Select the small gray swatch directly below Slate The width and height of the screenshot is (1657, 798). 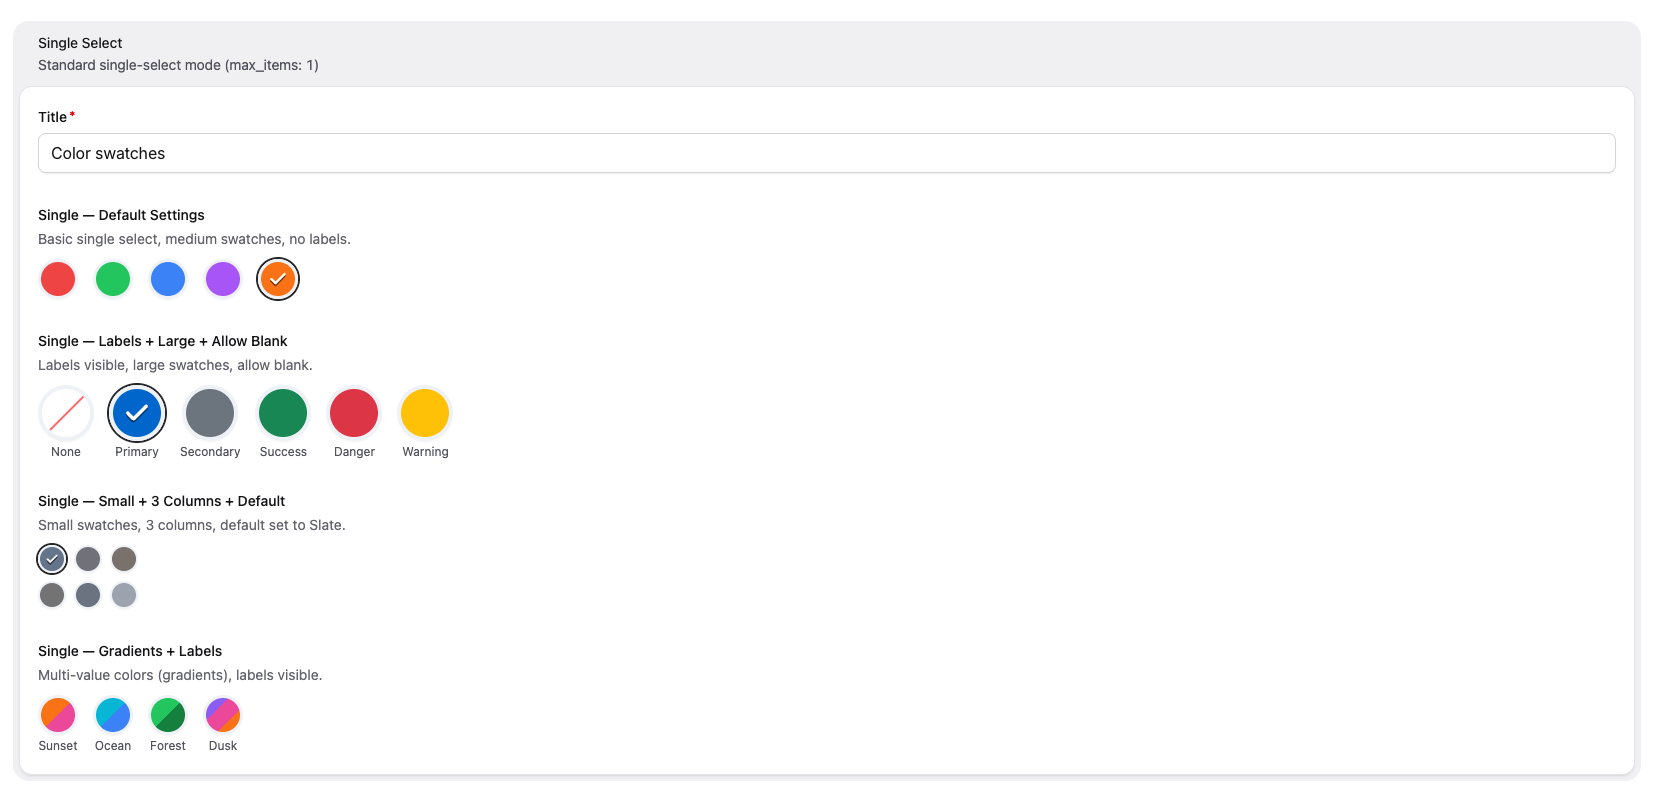pos(52,595)
